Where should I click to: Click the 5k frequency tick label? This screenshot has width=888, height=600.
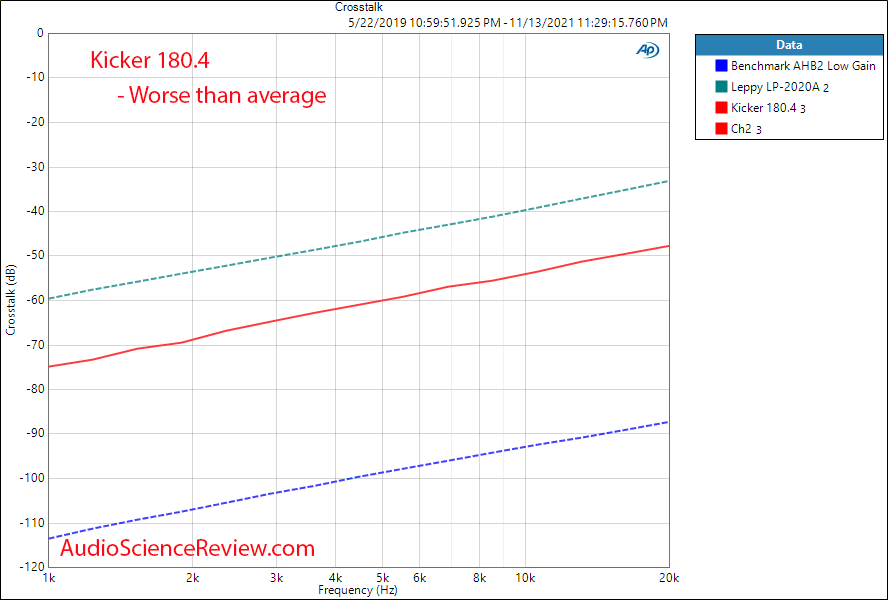(x=382, y=578)
